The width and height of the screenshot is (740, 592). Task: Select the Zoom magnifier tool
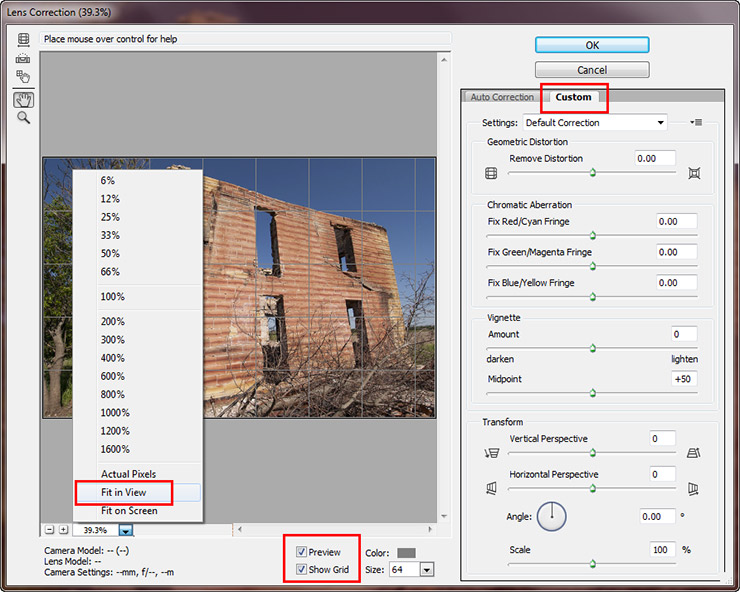point(23,118)
